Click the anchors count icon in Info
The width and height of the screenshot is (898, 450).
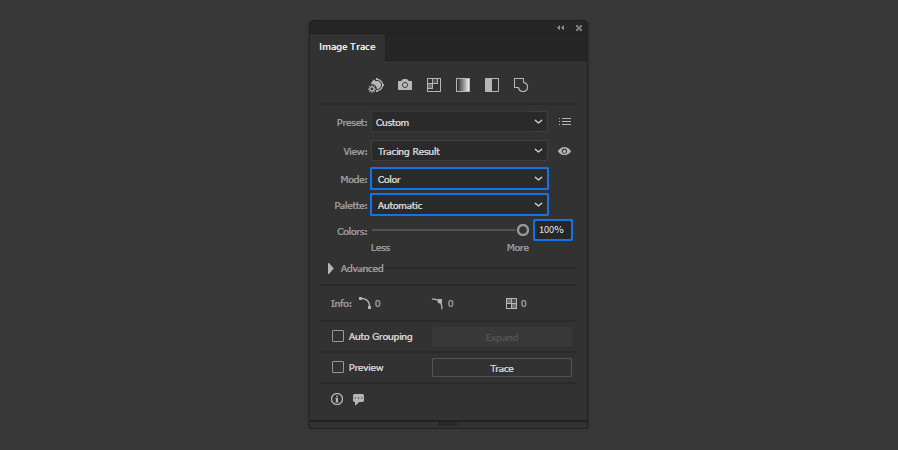coord(438,303)
